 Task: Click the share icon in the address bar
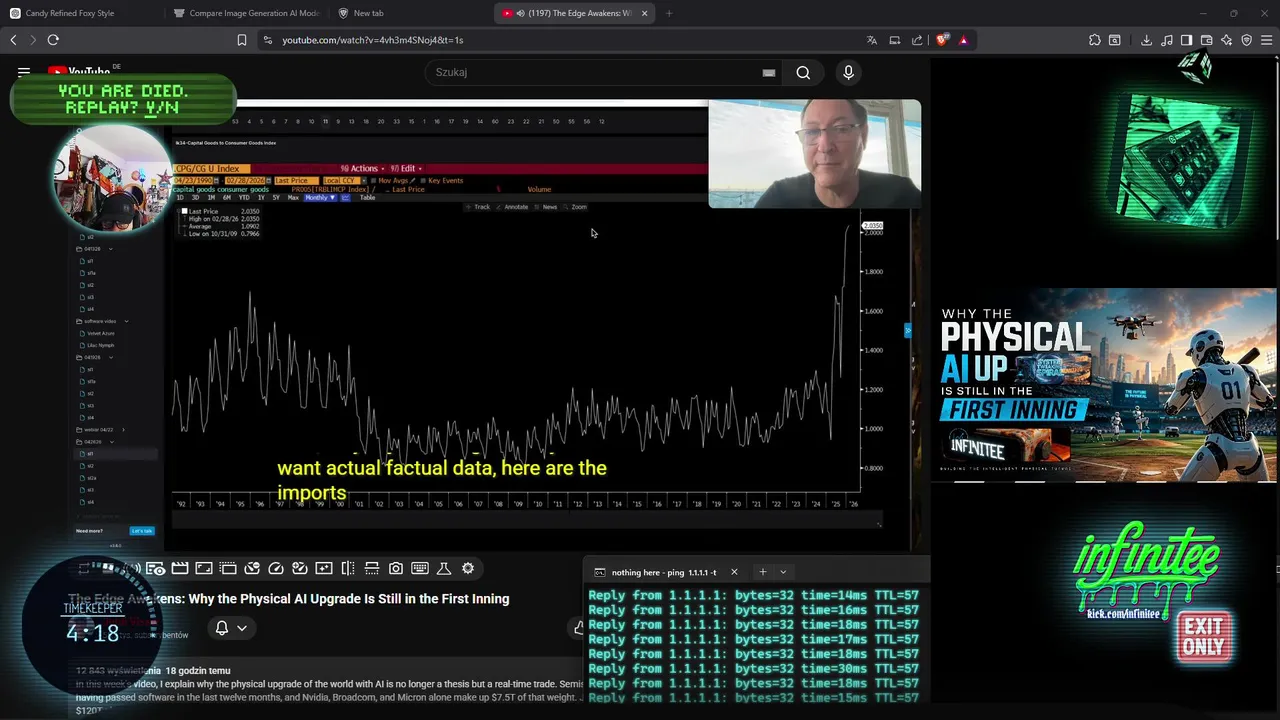917,40
